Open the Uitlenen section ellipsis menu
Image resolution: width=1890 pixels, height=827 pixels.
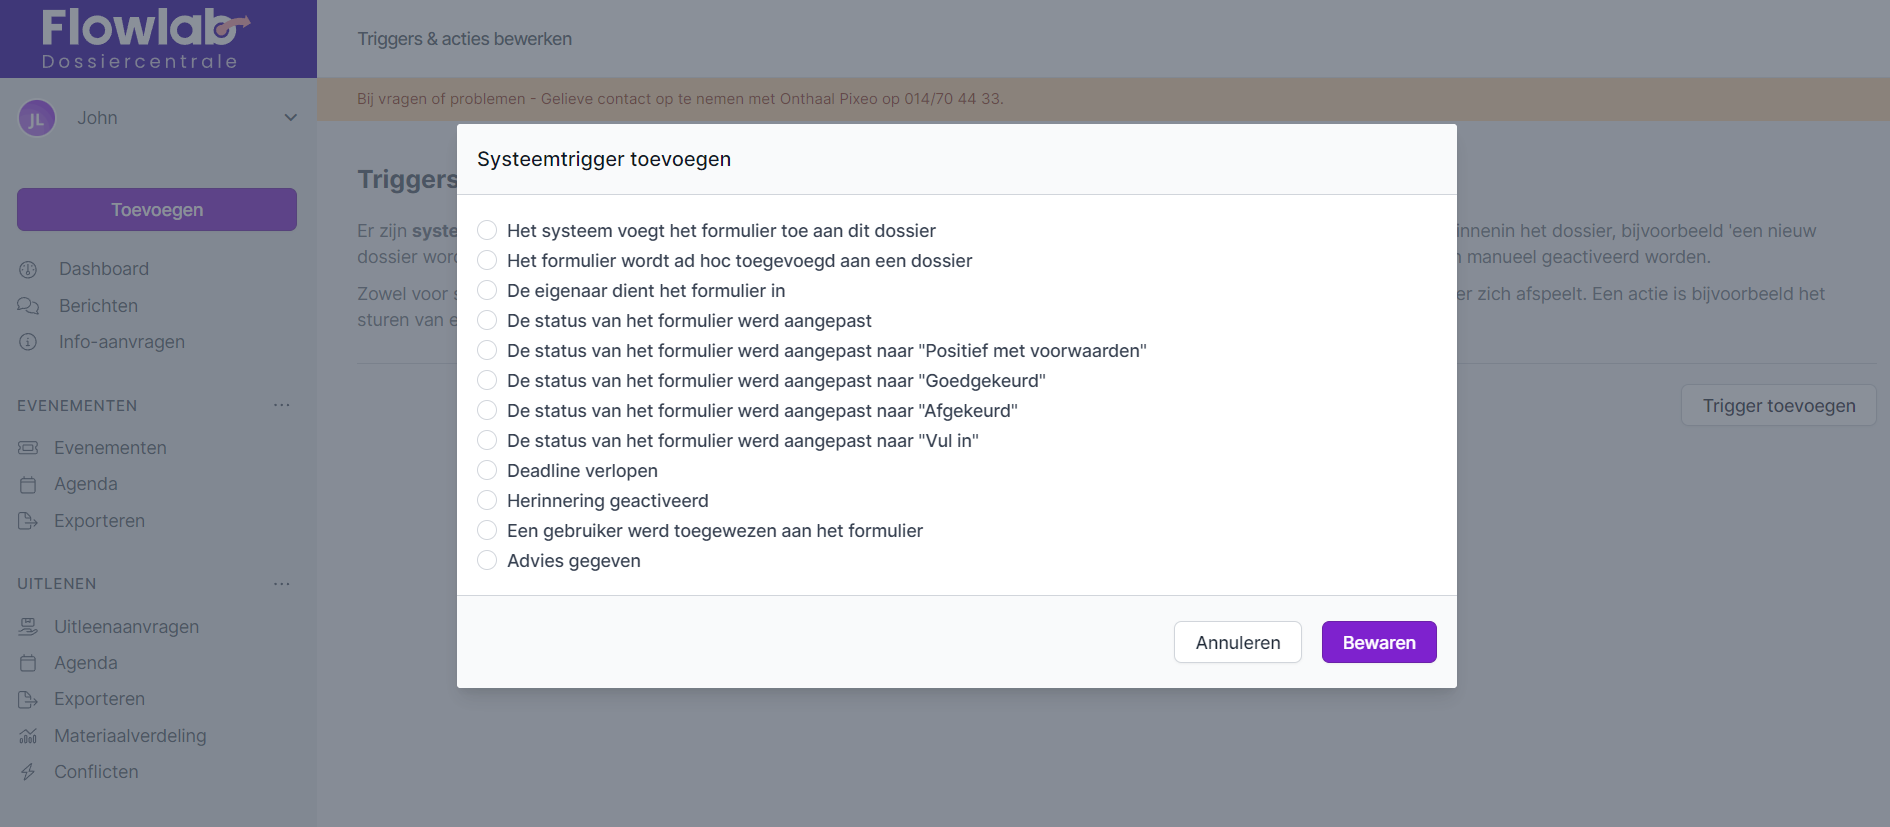coord(282,584)
